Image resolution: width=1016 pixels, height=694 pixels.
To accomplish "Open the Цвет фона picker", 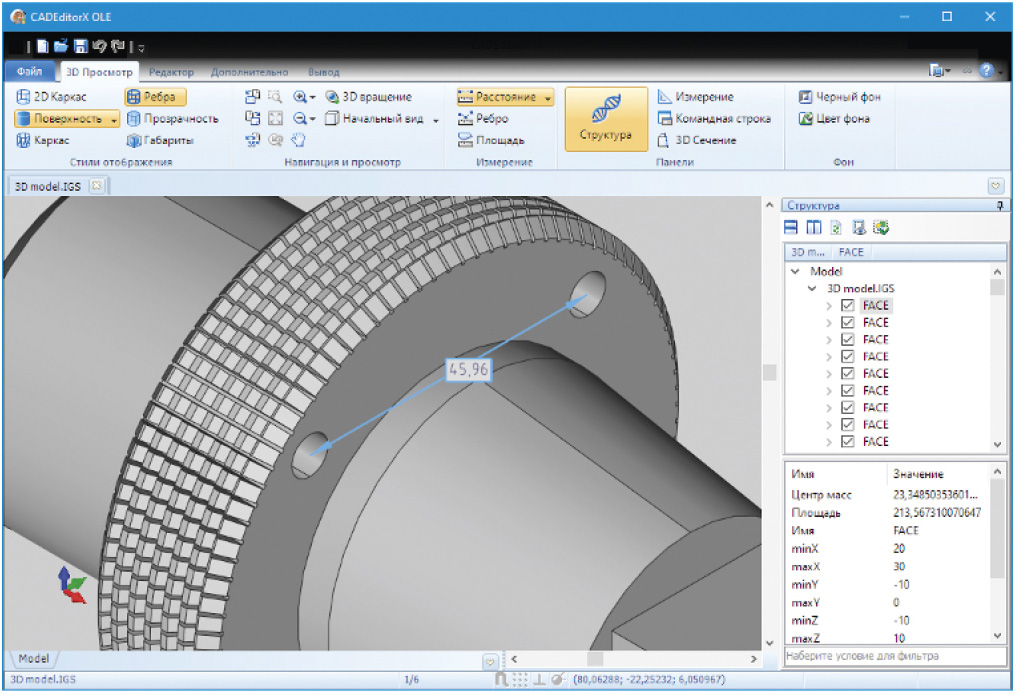I will coord(834,119).
